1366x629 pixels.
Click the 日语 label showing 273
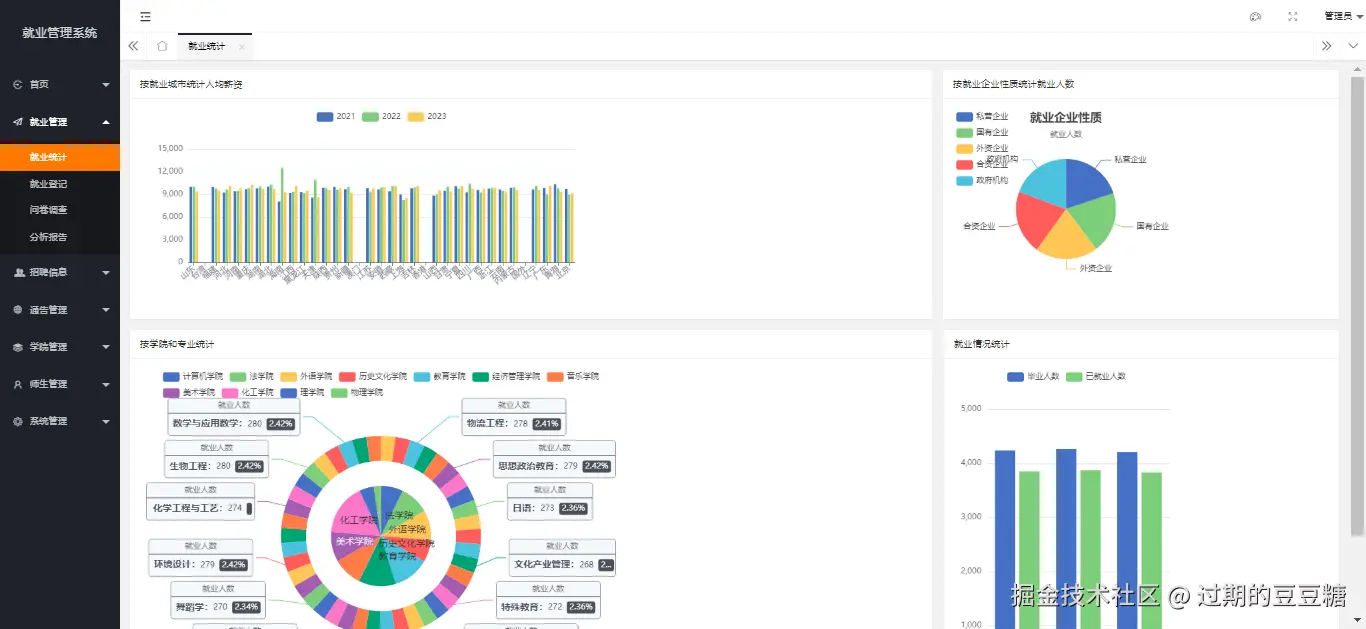click(550, 502)
